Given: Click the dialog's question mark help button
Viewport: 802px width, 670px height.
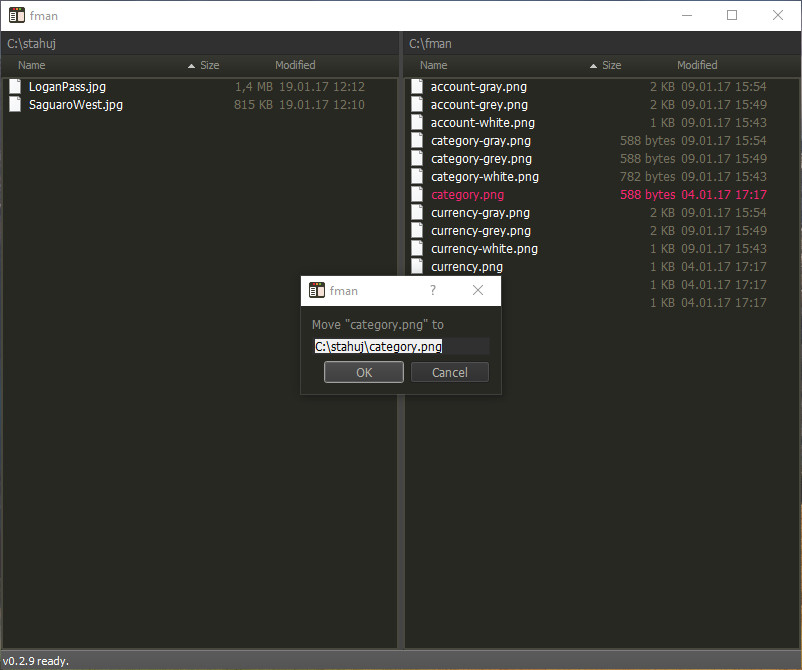Looking at the screenshot, I should tap(433, 291).
